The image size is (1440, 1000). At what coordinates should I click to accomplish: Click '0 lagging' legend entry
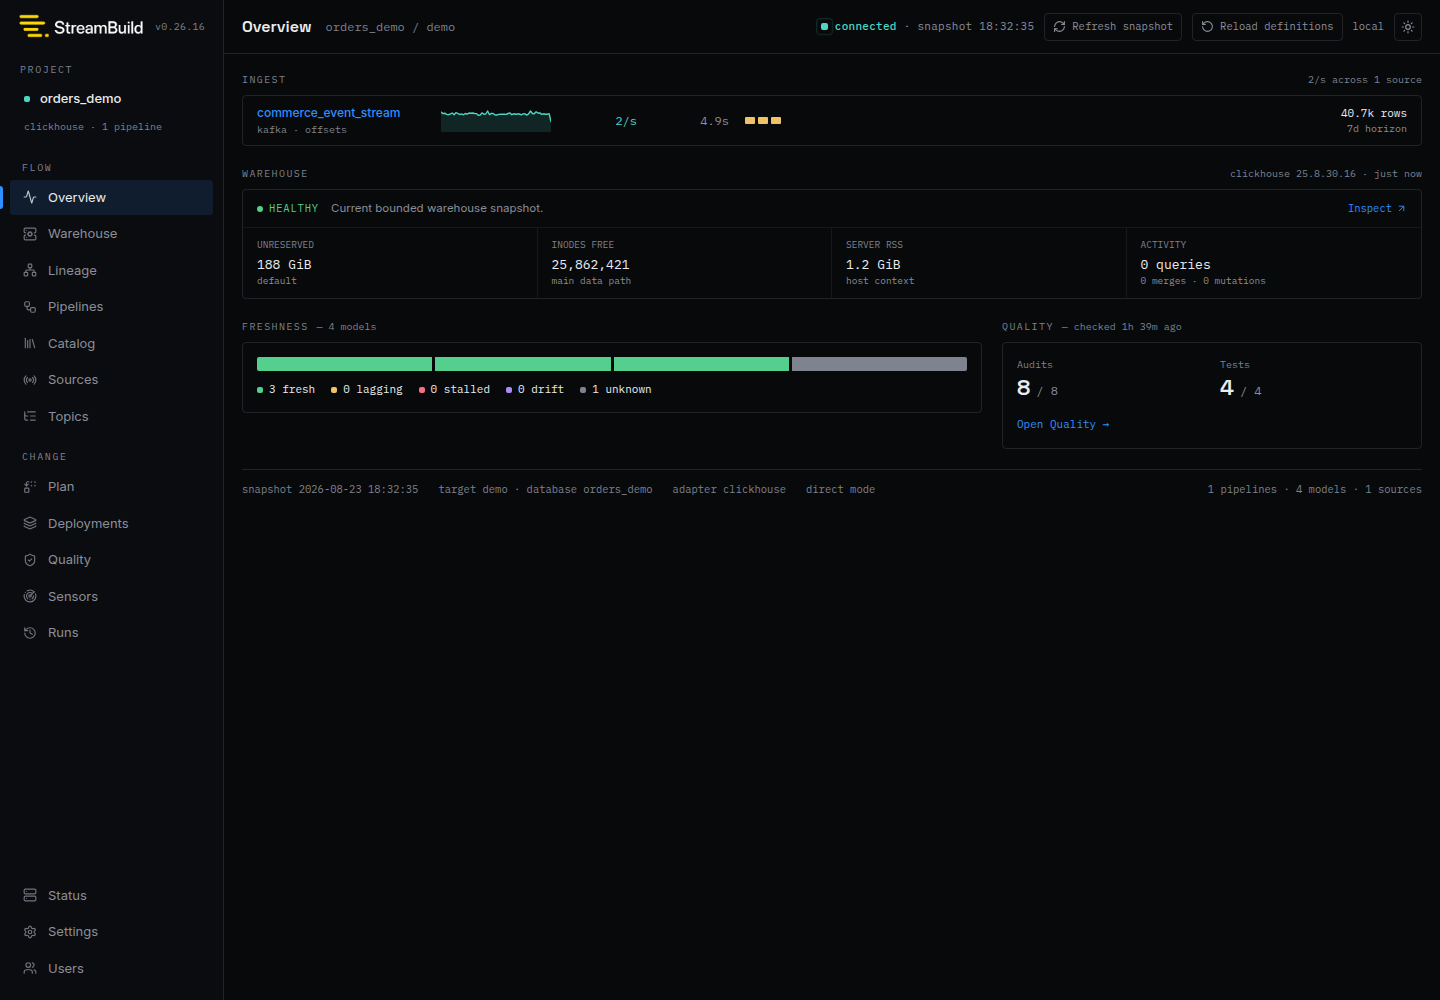367,390
